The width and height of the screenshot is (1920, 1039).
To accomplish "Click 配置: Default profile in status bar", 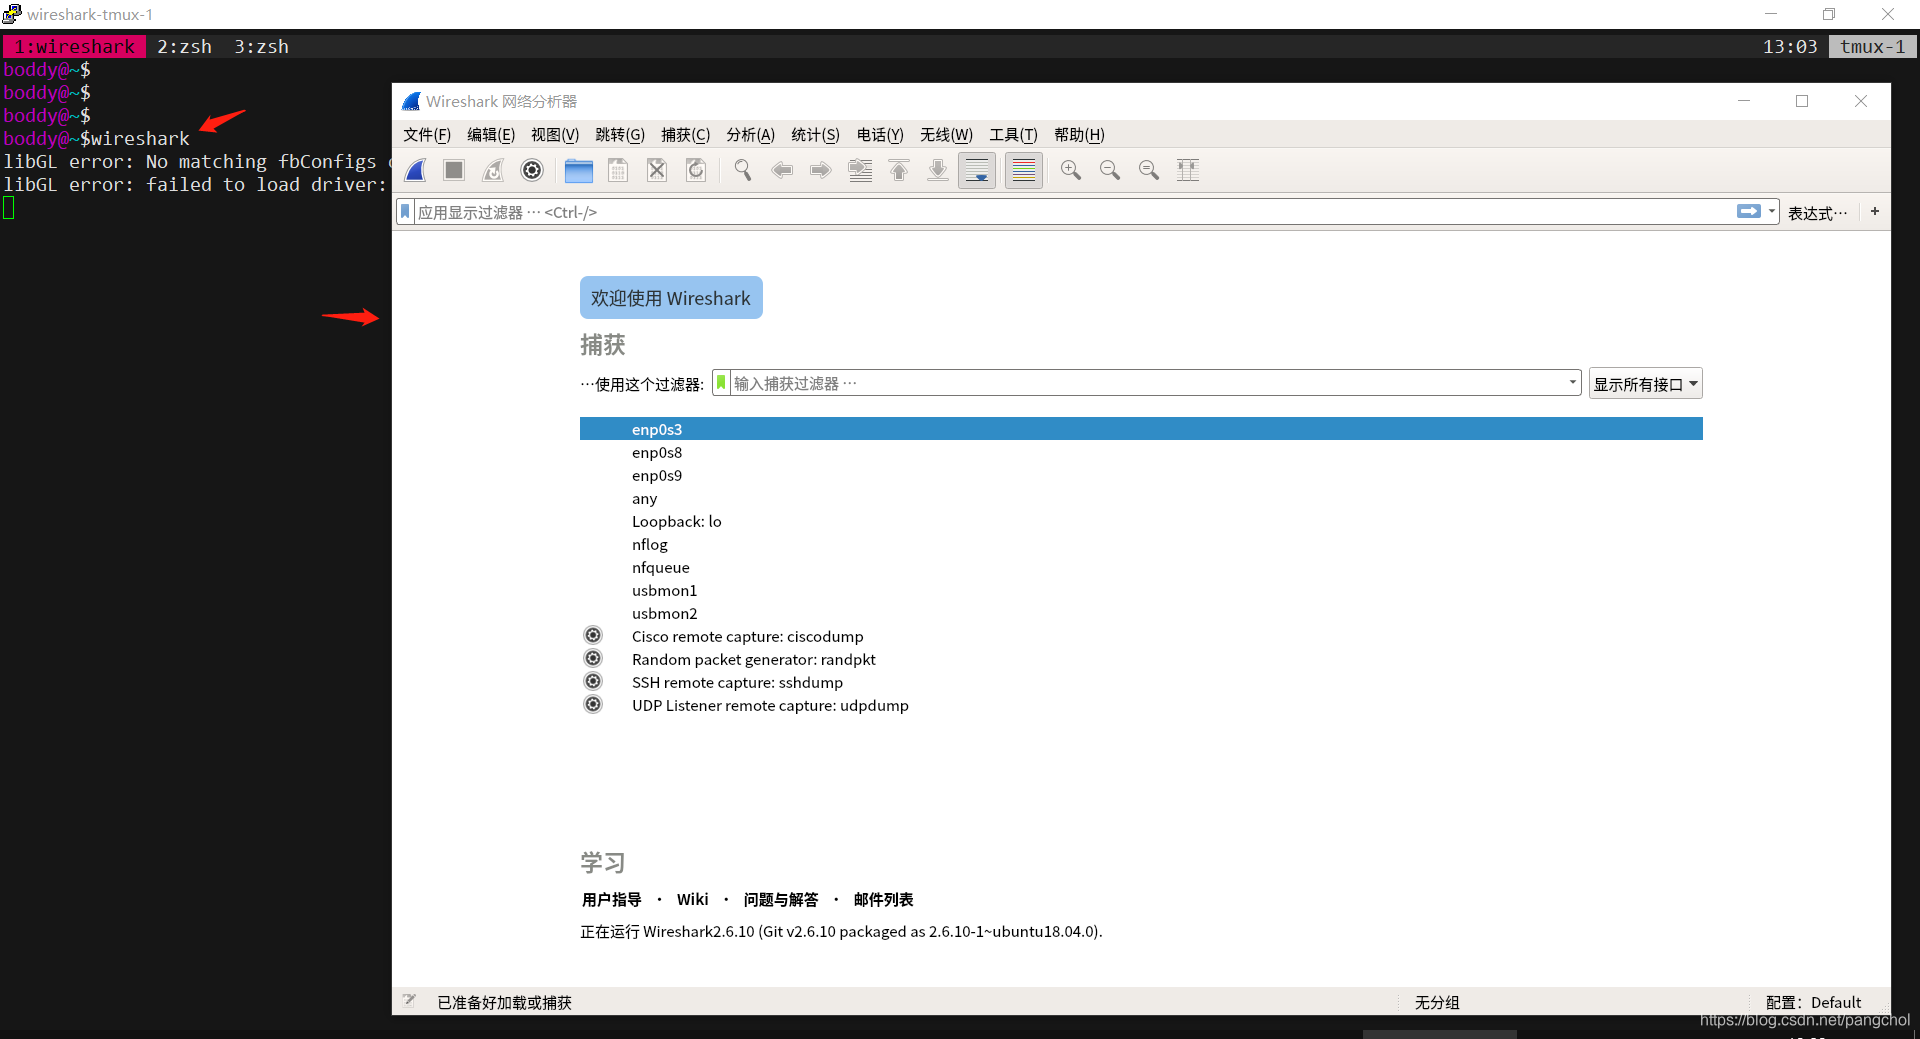I will pyautogui.click(x=1813, y=1002).
